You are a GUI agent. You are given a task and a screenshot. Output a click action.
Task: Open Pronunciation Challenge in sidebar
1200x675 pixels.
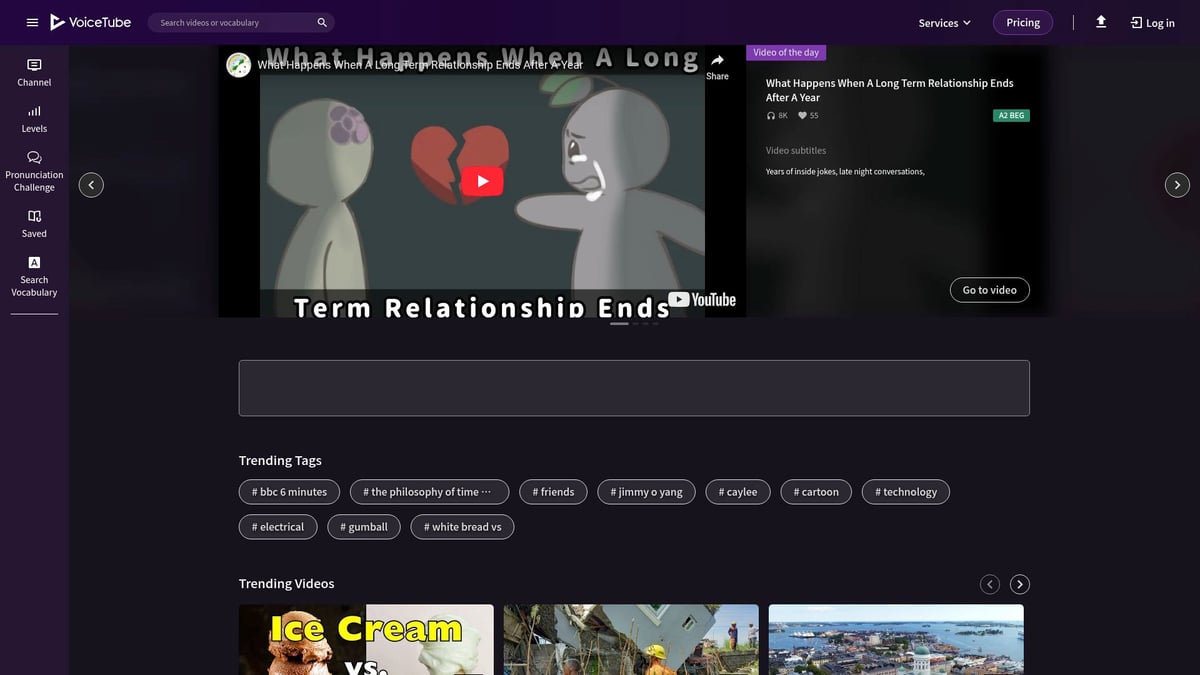[x=34, y=171]
